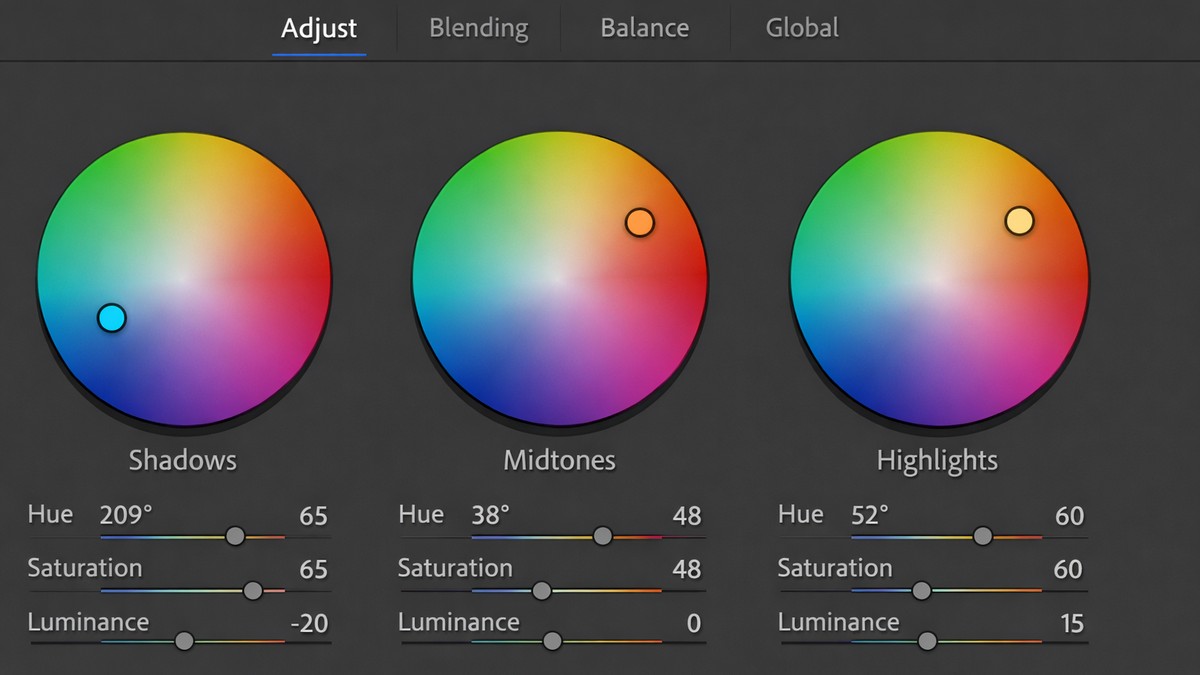
Task: Click the Highlights Hue slider handle
Action: click(x=983, y=536)
